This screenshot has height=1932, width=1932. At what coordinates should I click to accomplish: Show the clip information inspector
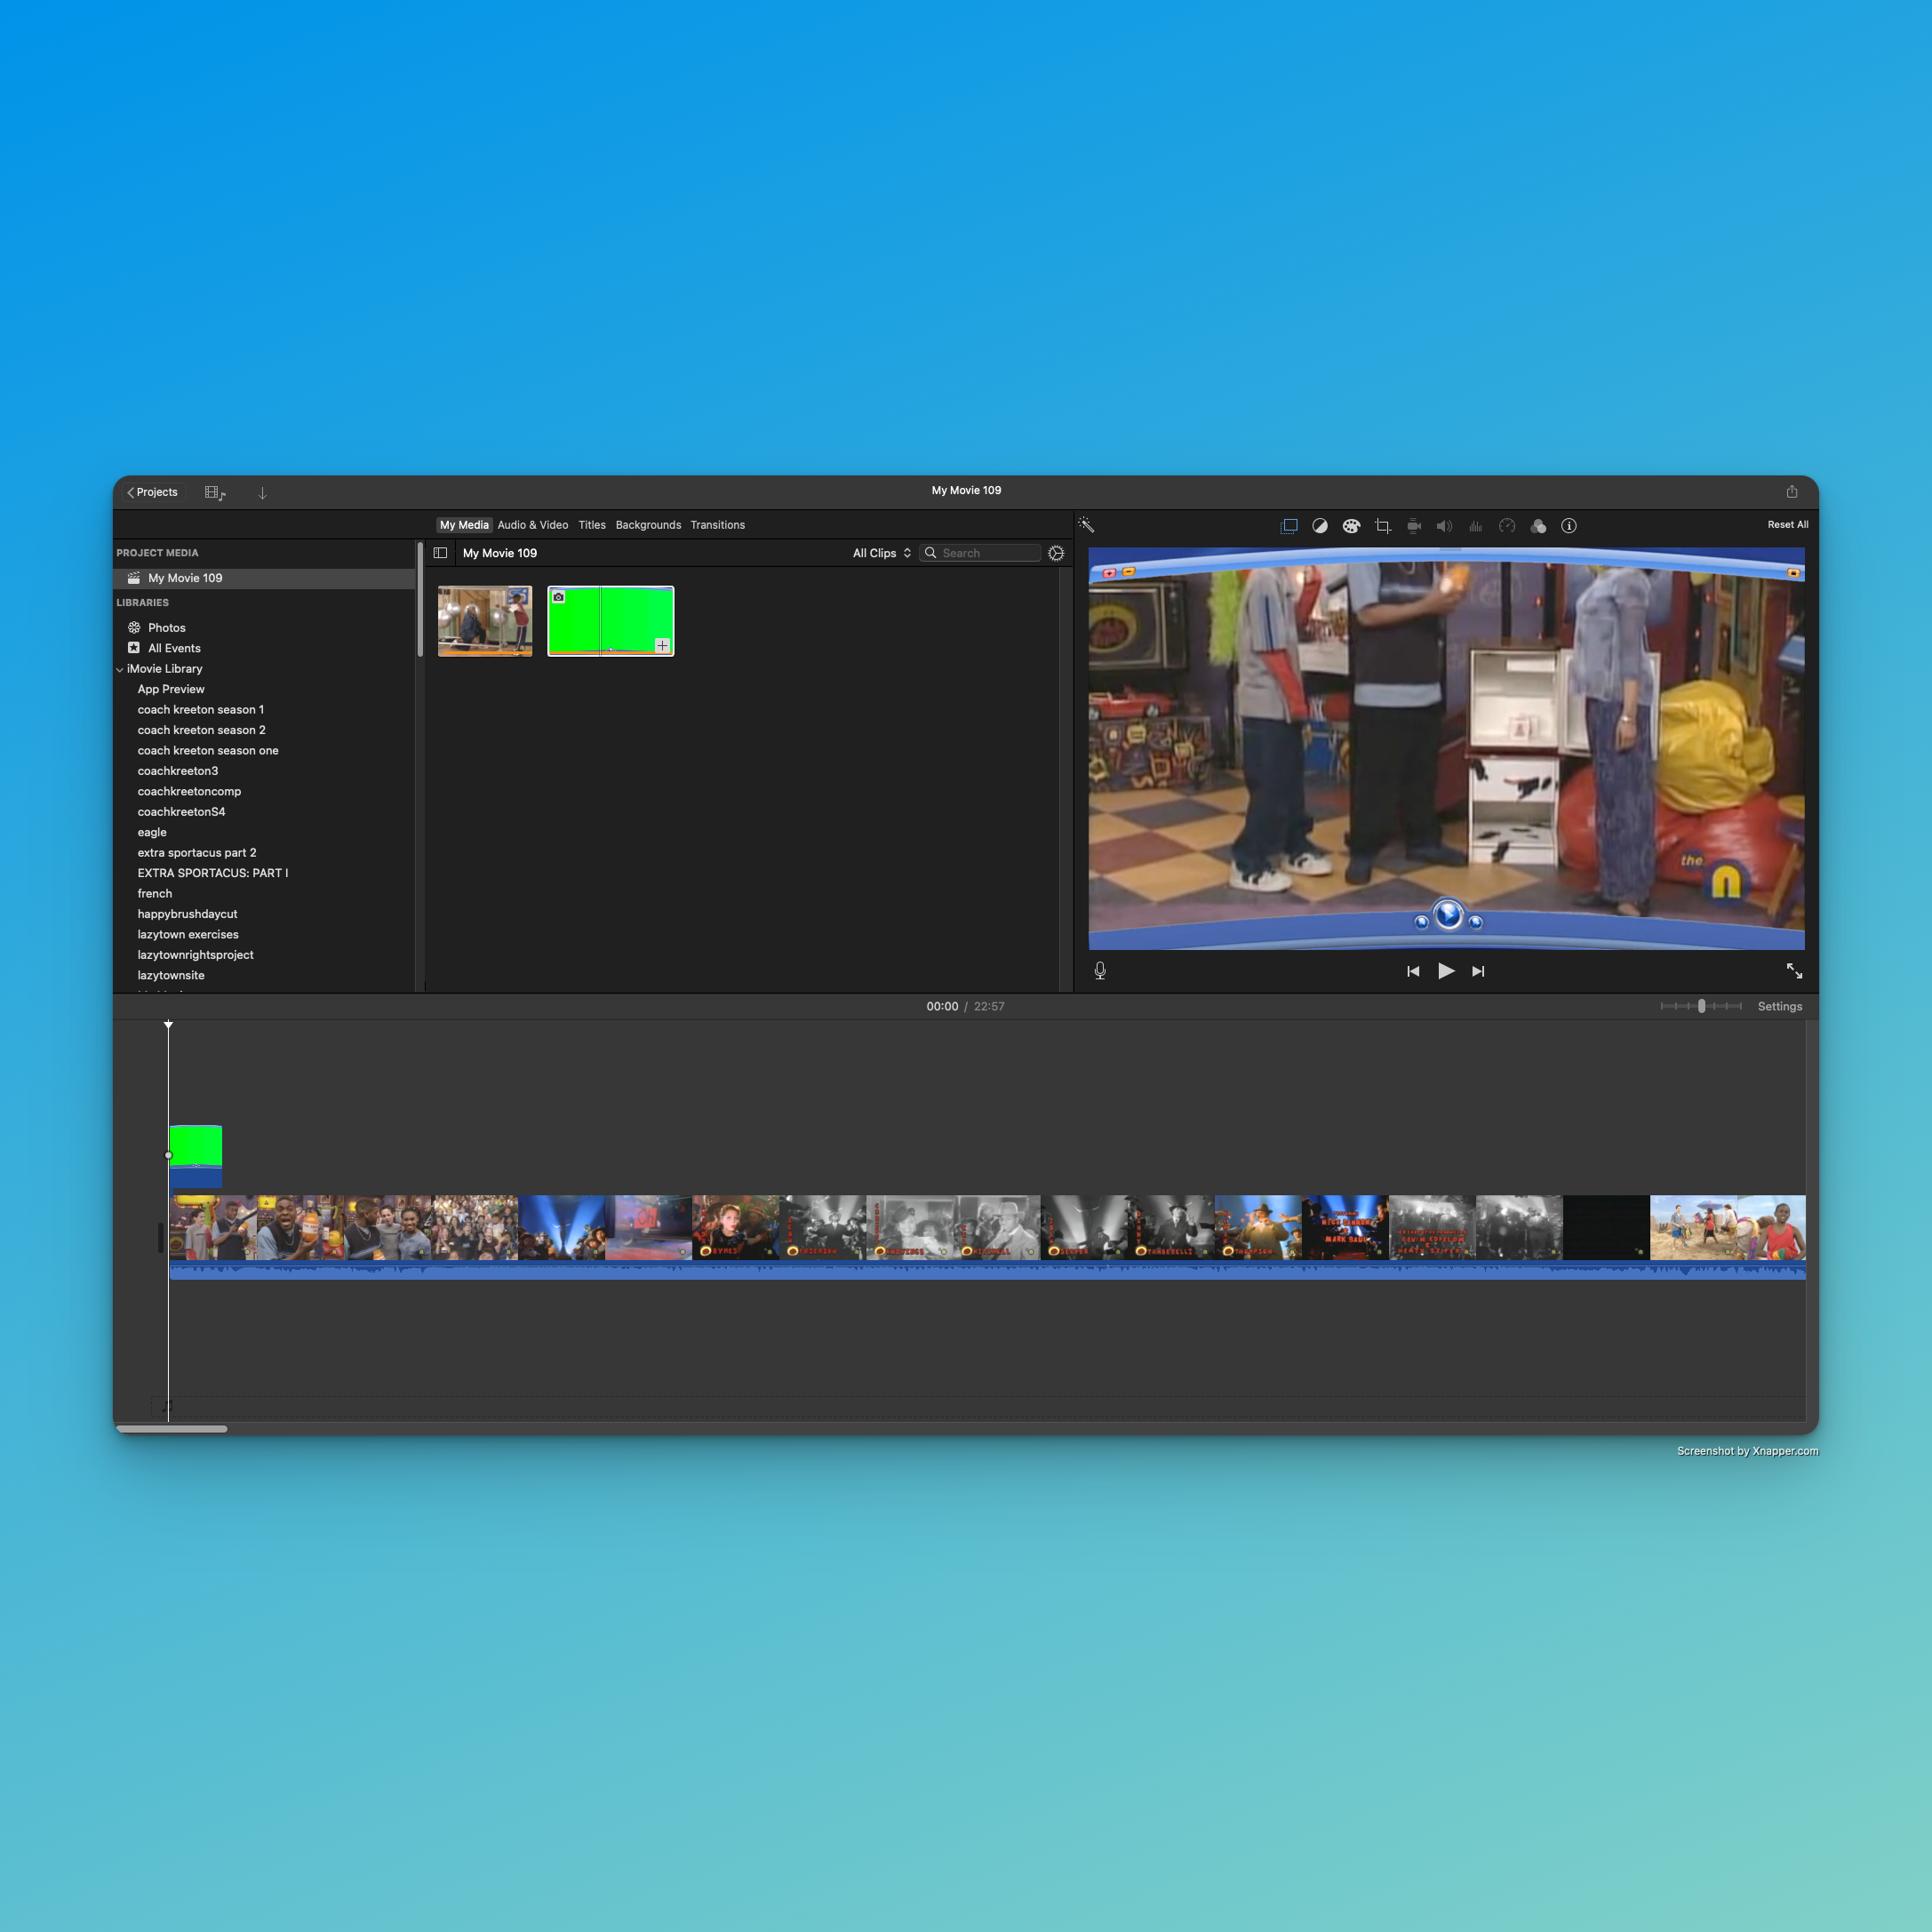(1569, 526)
